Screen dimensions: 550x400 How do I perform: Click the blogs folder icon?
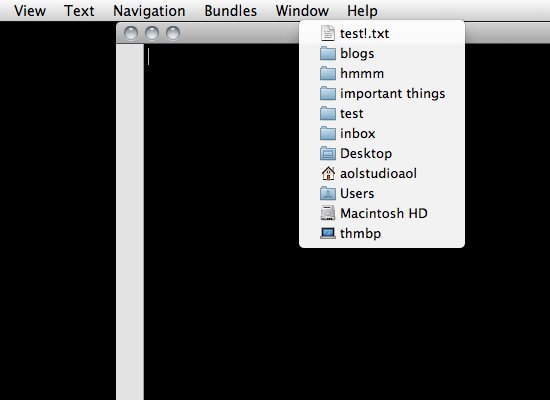328,53
